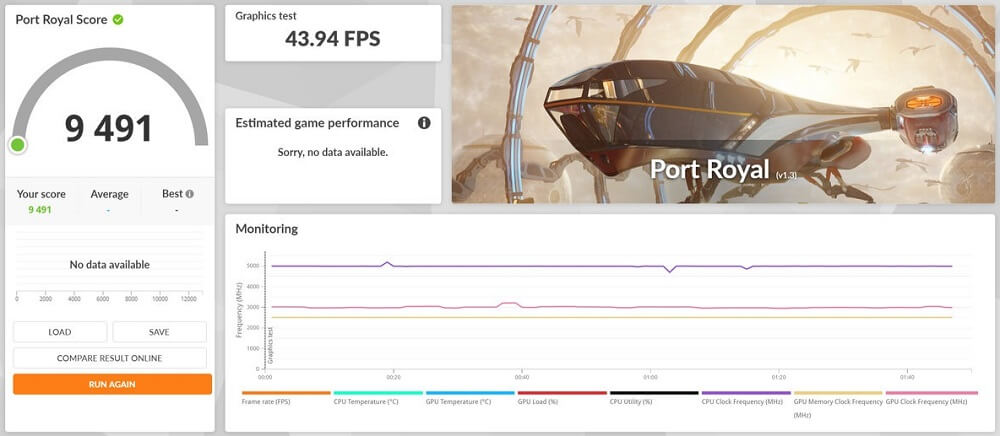Image resolution: width=1000 pixels, height=436 pixels.
Task: Click the Monitoring heading
Action: (267, 229)
